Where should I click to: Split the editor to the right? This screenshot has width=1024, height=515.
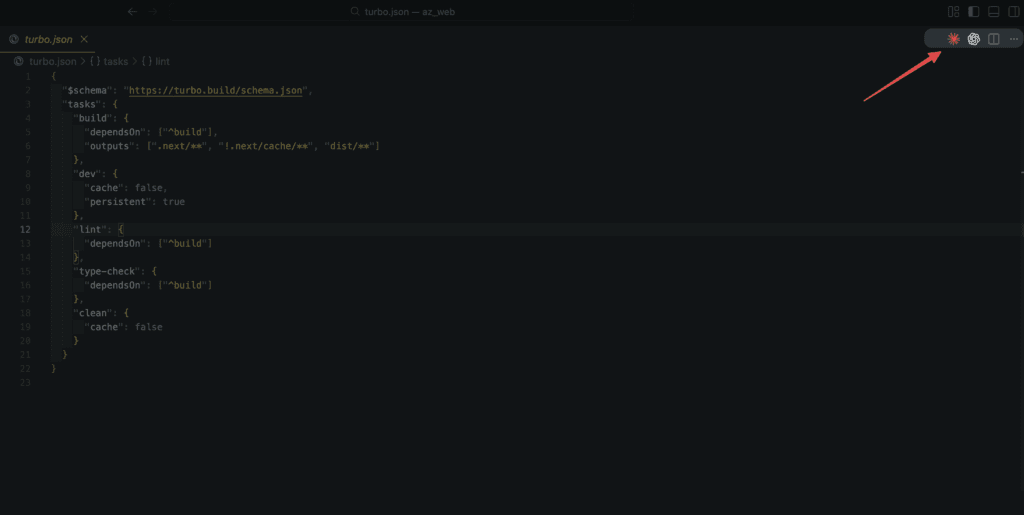[x=994, y=39]
